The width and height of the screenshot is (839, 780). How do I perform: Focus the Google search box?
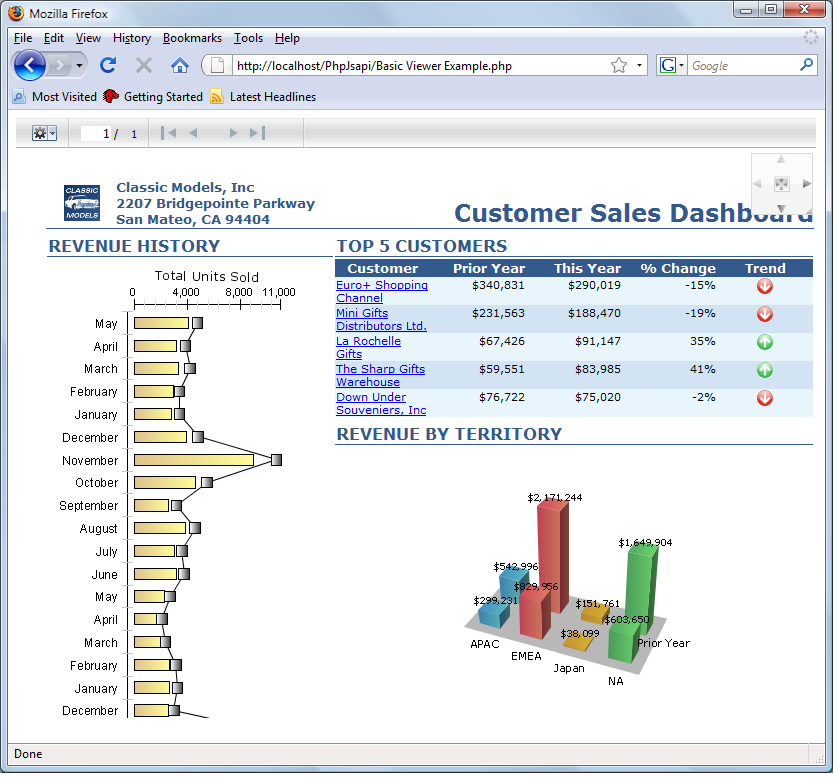(743, 66)
